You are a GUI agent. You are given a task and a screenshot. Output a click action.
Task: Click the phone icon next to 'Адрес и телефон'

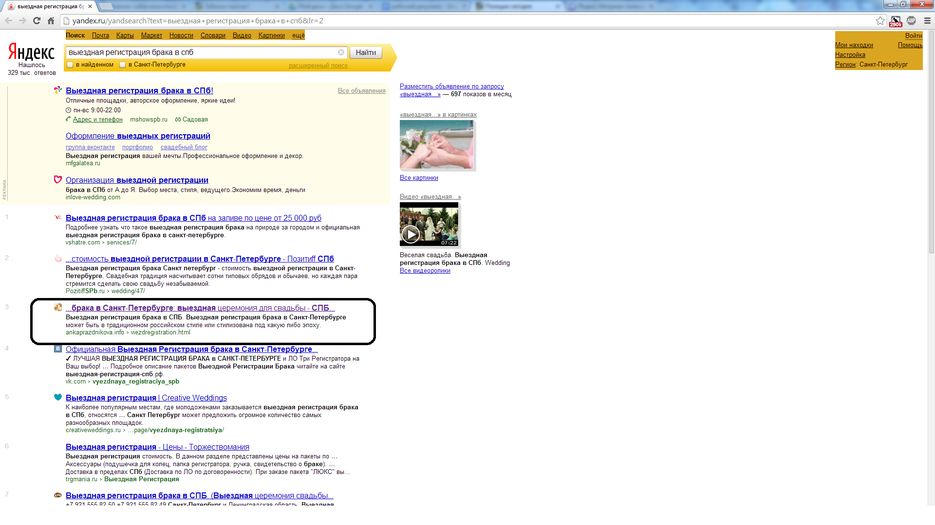[x=68, y=119]
